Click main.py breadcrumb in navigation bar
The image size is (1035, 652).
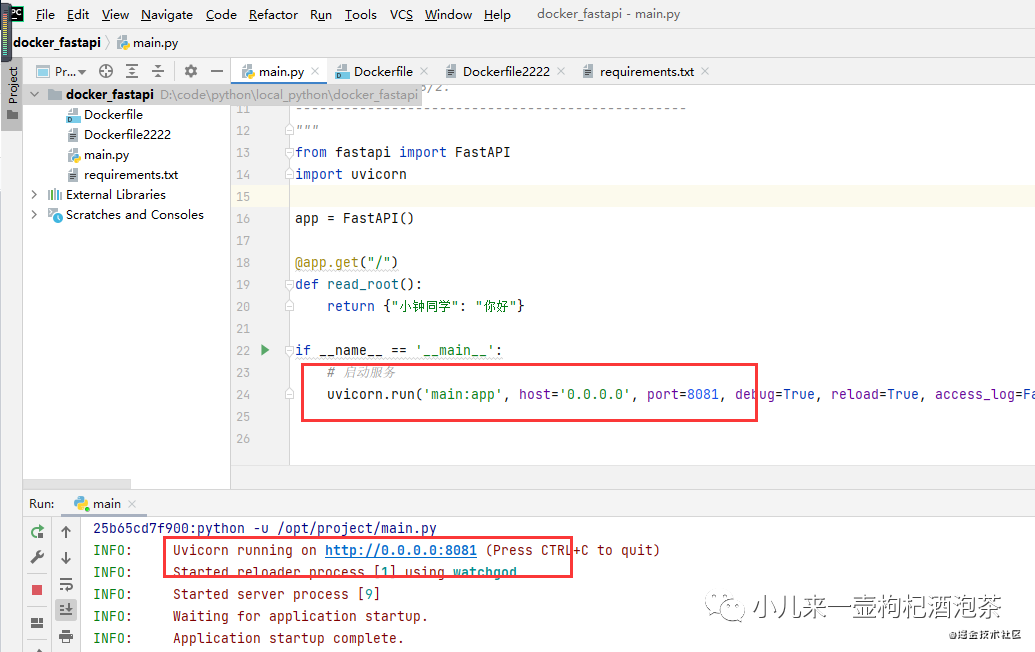[148, 43]
